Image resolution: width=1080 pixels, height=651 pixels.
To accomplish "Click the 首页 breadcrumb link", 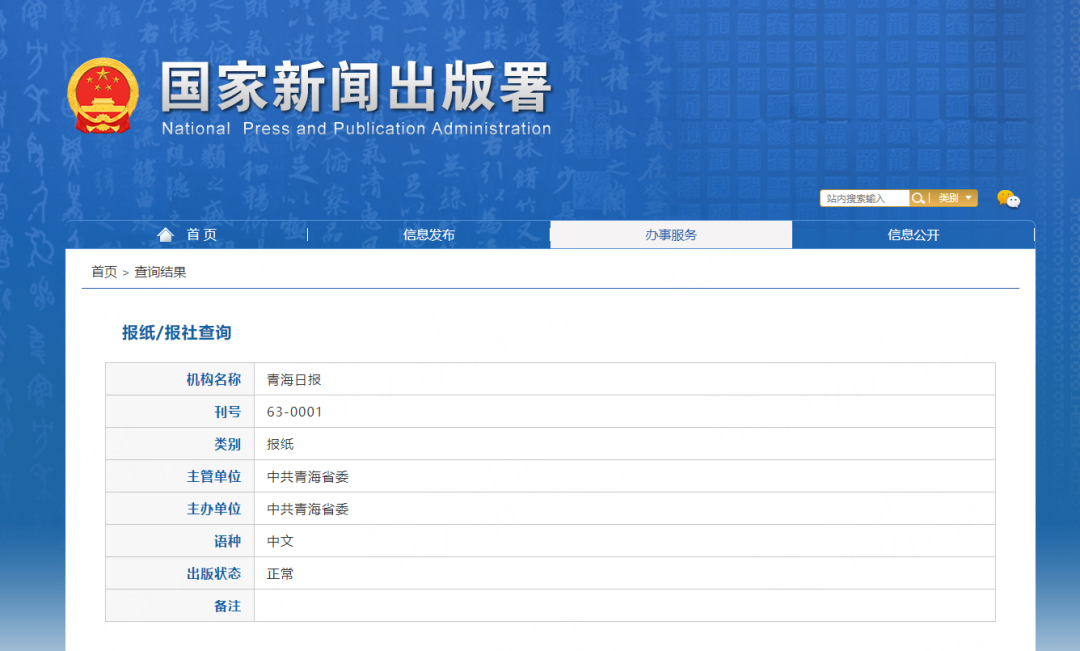I will (104, 272).
